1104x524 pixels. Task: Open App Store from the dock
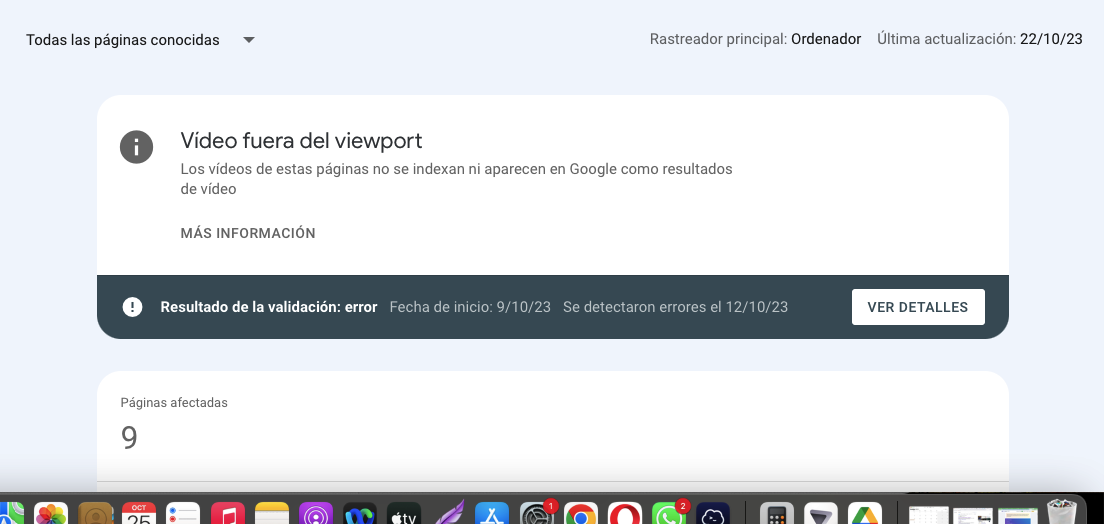point(492,513)
